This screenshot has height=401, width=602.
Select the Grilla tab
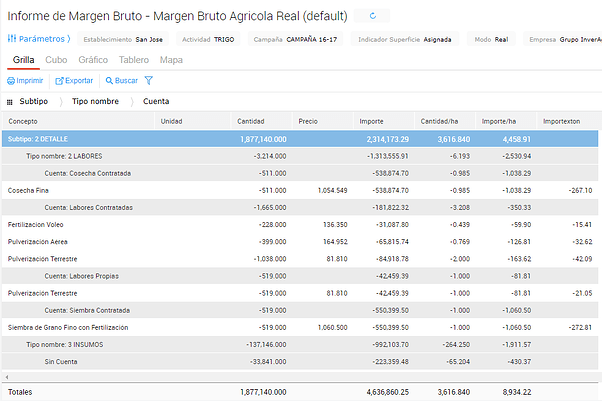click(x=23, y=60)
